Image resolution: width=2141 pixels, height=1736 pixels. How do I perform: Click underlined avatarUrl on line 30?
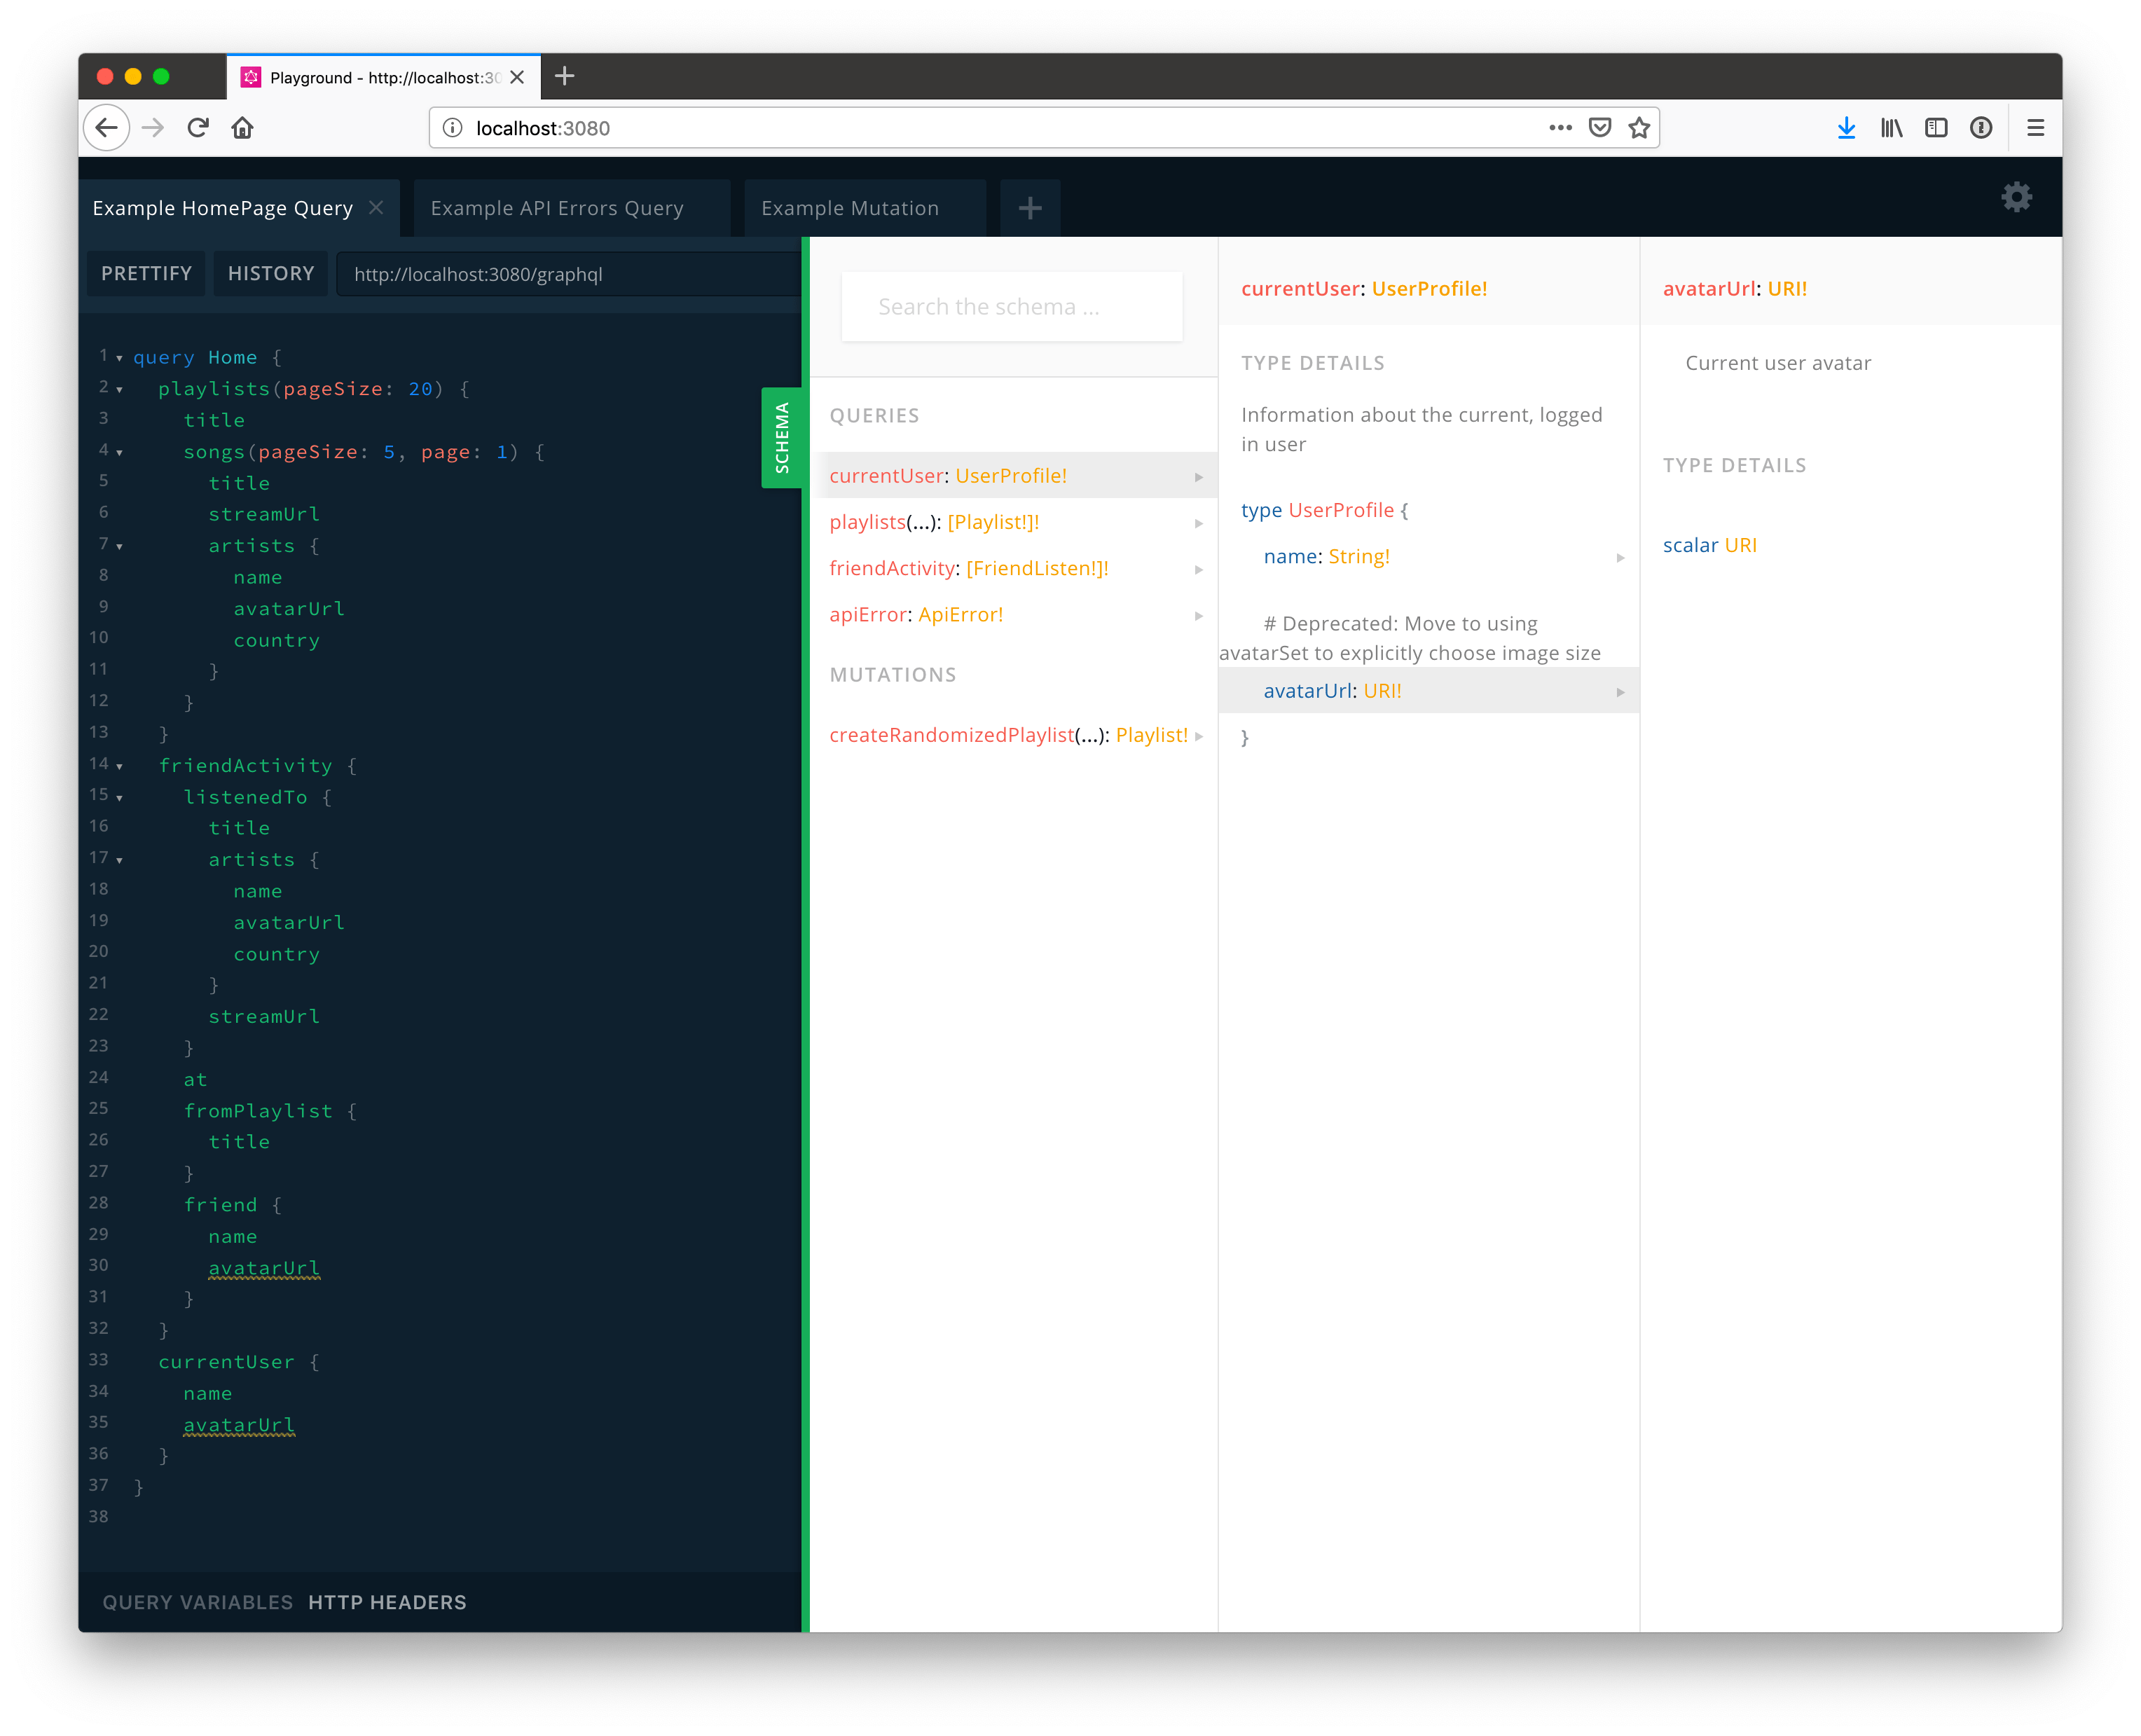click(x=264, y=1268)
